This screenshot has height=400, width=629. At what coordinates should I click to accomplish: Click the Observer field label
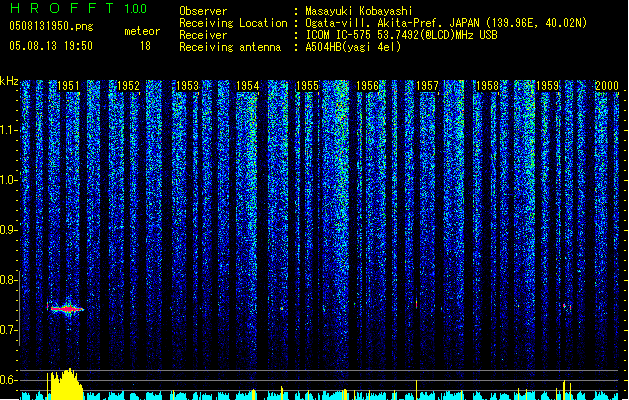203,11
